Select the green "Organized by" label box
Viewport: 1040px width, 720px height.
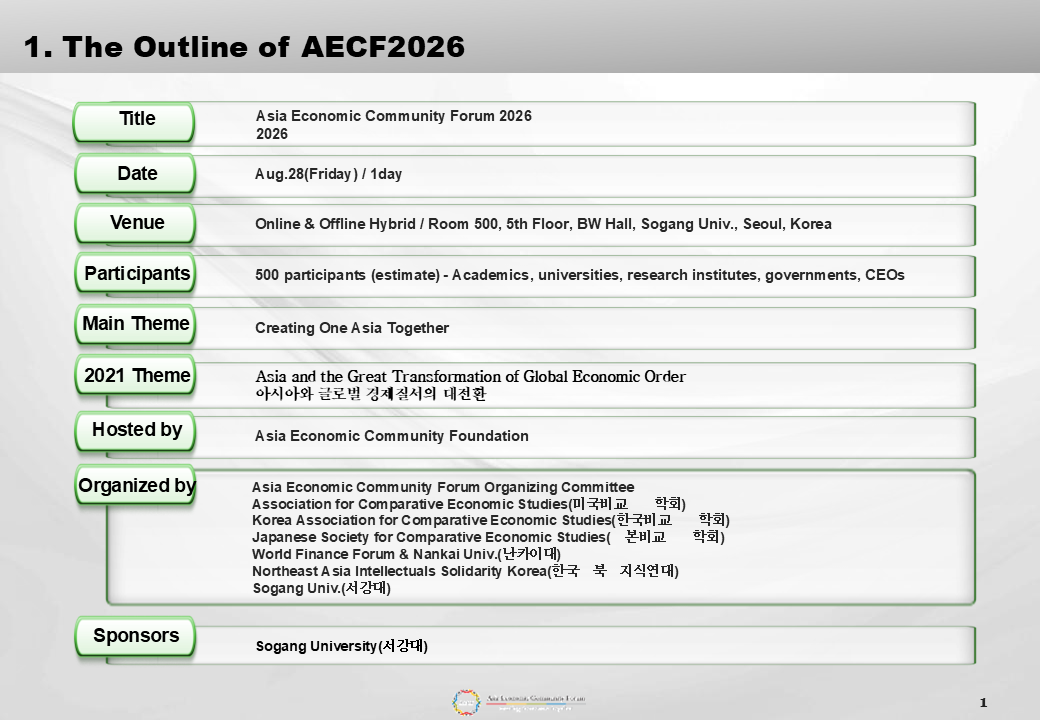click(x=135, y=486)
